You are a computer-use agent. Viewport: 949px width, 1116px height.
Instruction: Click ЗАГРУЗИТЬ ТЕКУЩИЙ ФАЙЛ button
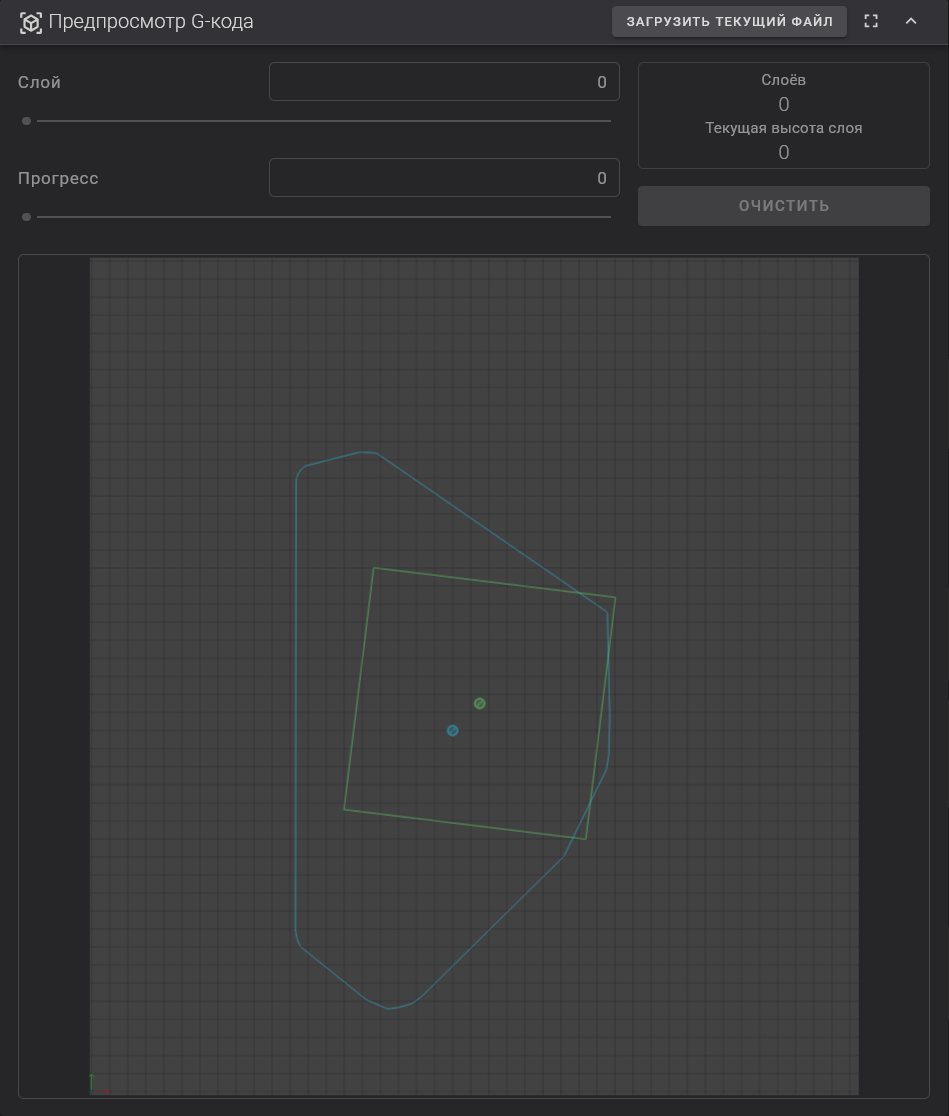729,21
